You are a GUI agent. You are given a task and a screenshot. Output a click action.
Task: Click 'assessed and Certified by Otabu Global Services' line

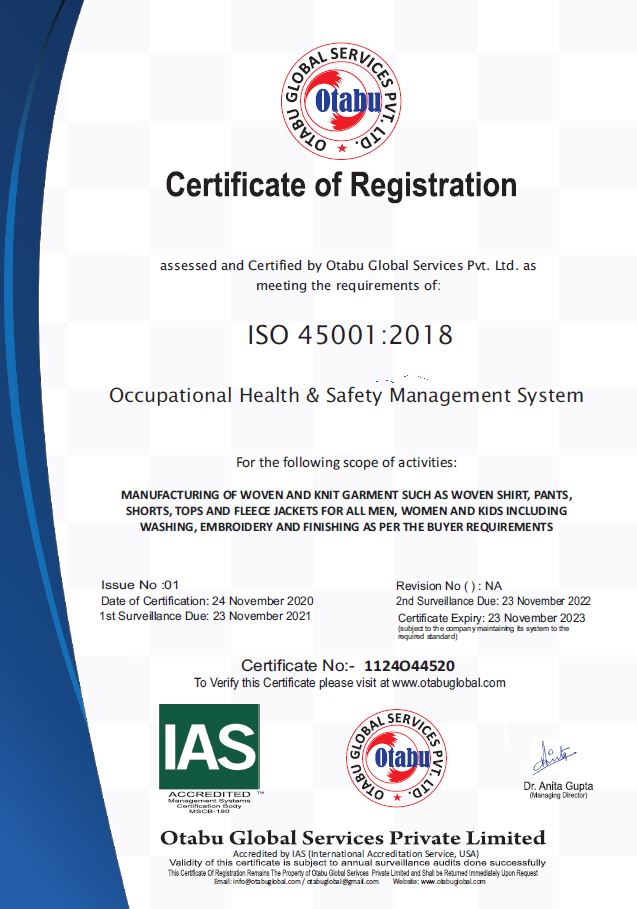tap(348, 266)
